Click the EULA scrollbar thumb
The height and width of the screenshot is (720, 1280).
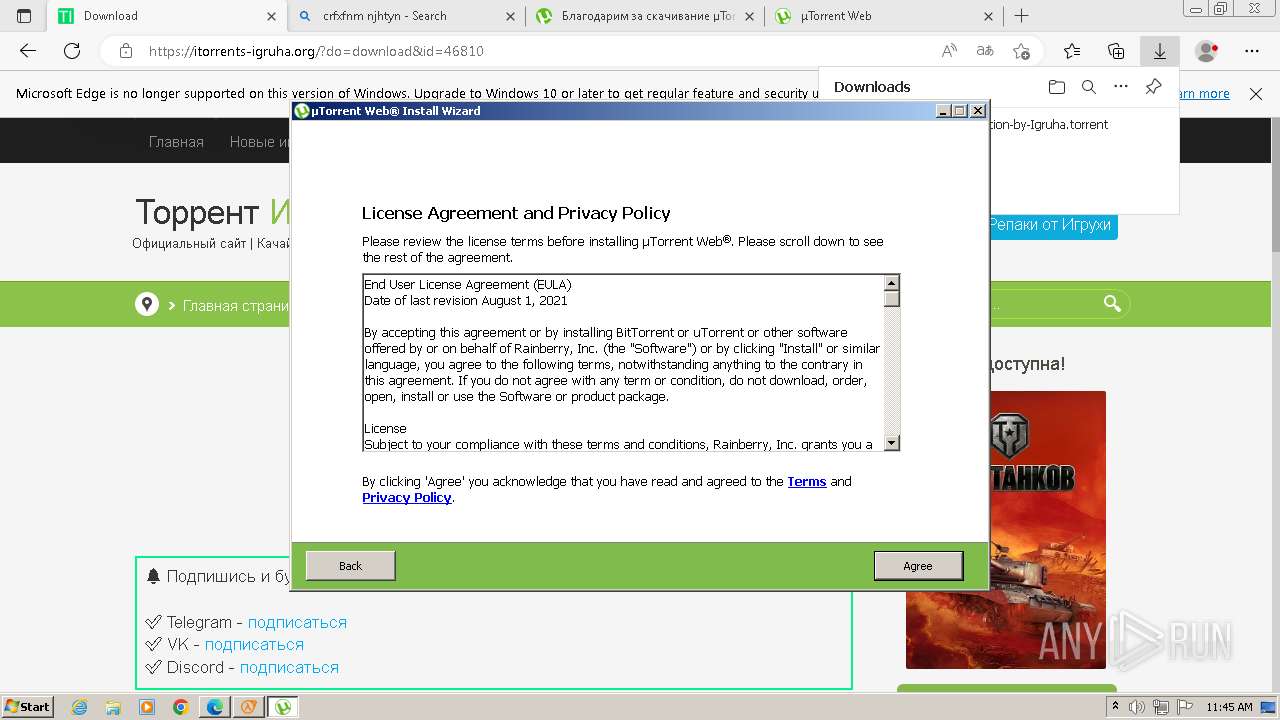[x=892, y=298]
